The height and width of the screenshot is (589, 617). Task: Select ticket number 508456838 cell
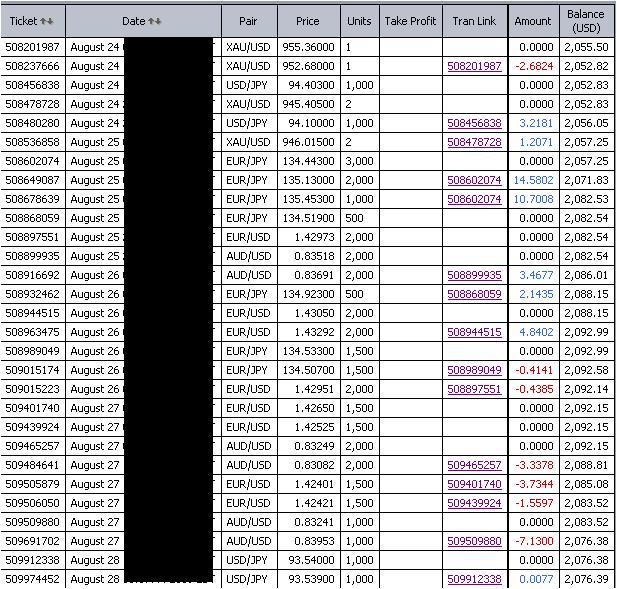click(32, 85)
